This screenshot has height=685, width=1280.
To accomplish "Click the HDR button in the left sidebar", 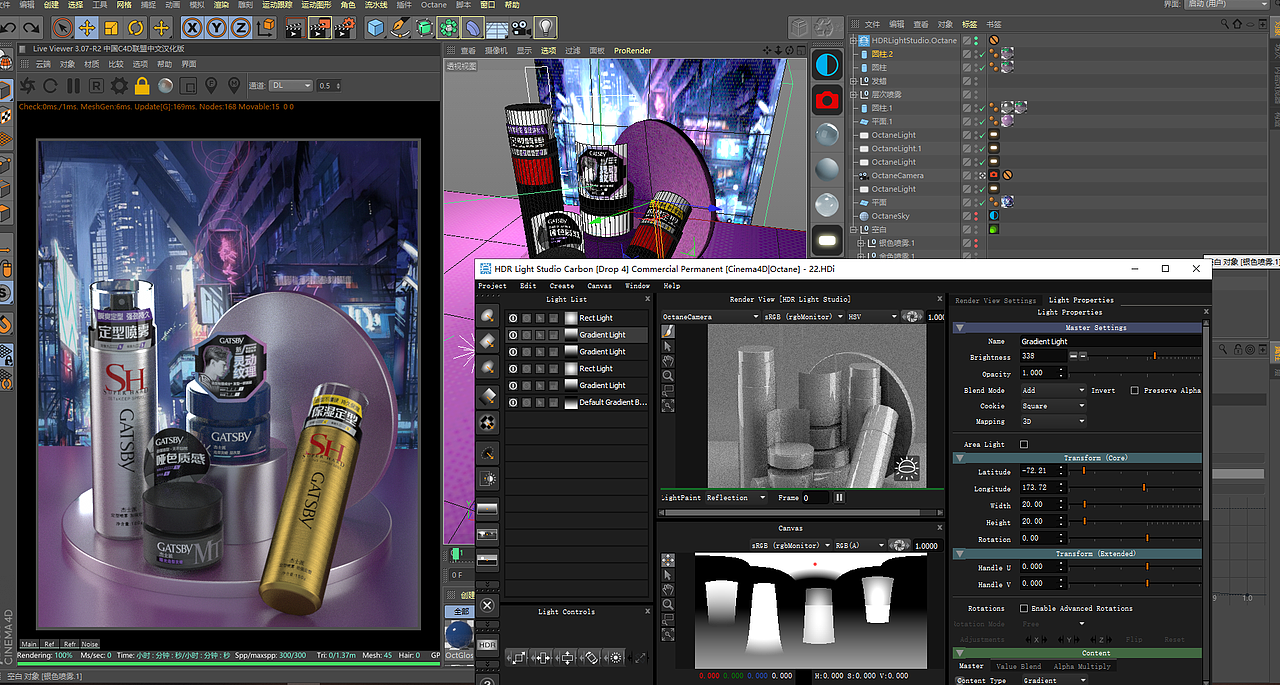I will [x=487, y=645].
